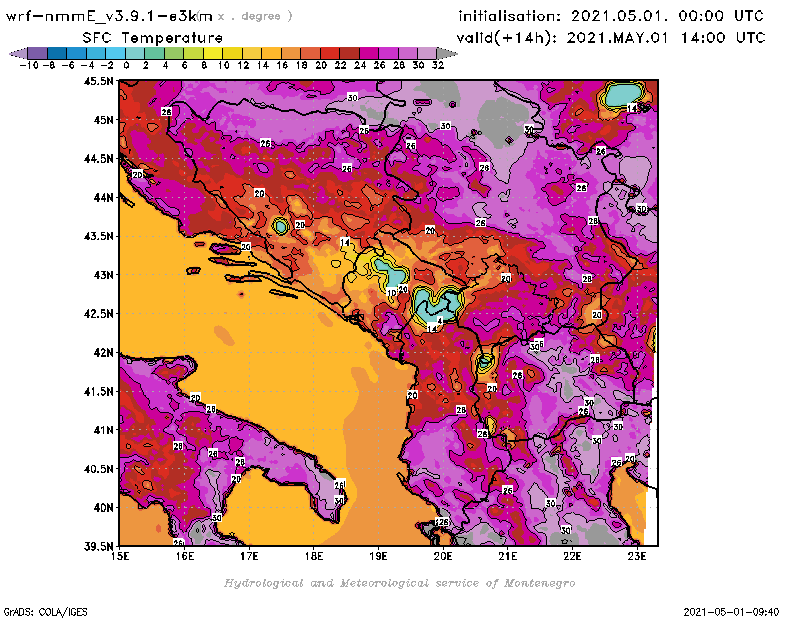Click the '44N' latitude axis label
The height and width of the screenshot is (618, 800).
pos(103,197)
